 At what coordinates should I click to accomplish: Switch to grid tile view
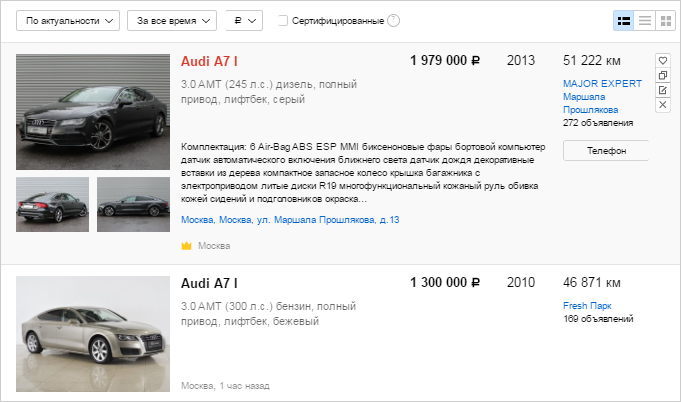(665, 20)
